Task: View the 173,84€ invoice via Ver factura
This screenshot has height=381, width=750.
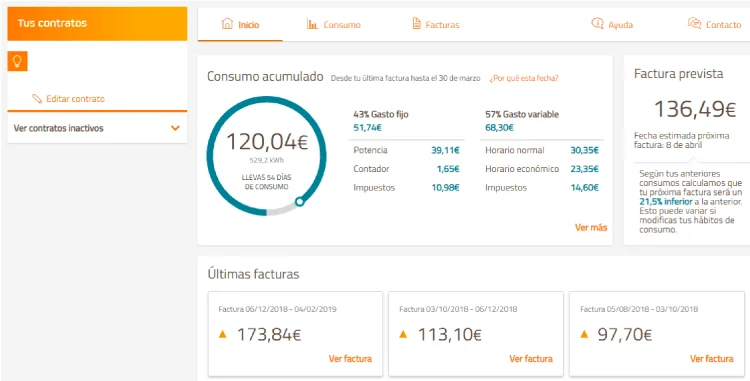Action: (x=350, y=359)
